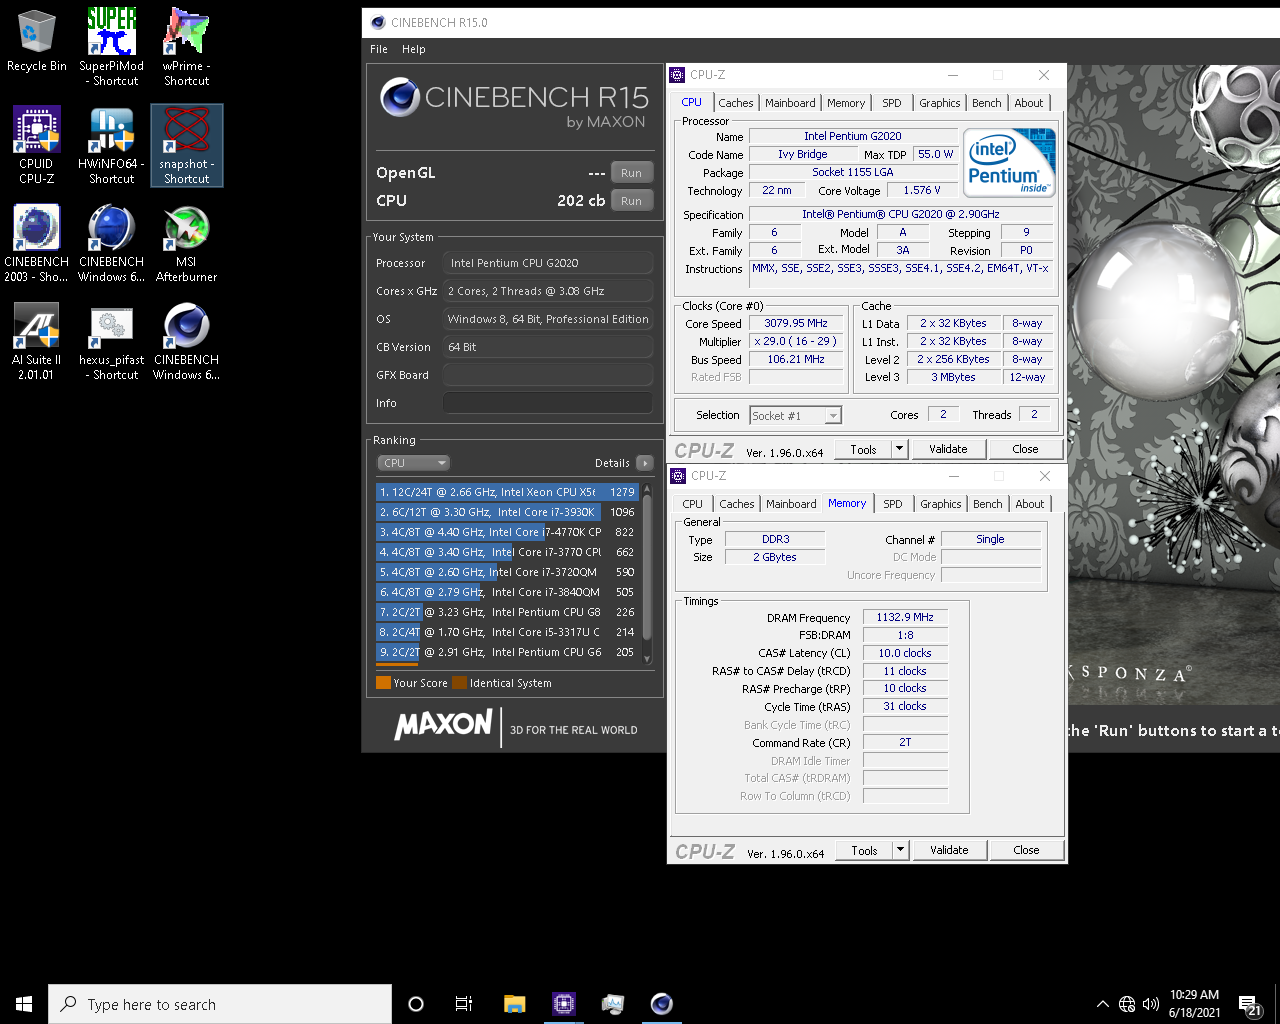Image resolution: width=1280 pixels, height=1024 pixels.
Task: Select ranking entry Core i5-3317U
Action: click(x=507, y=632)
